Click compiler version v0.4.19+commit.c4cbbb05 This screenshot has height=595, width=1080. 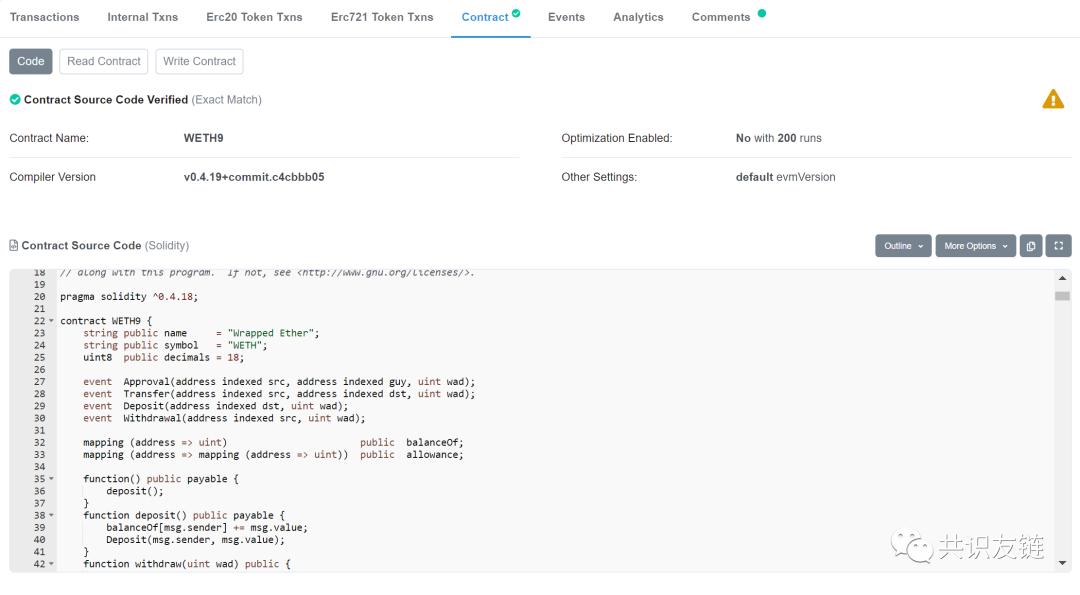tap(253, 177)
